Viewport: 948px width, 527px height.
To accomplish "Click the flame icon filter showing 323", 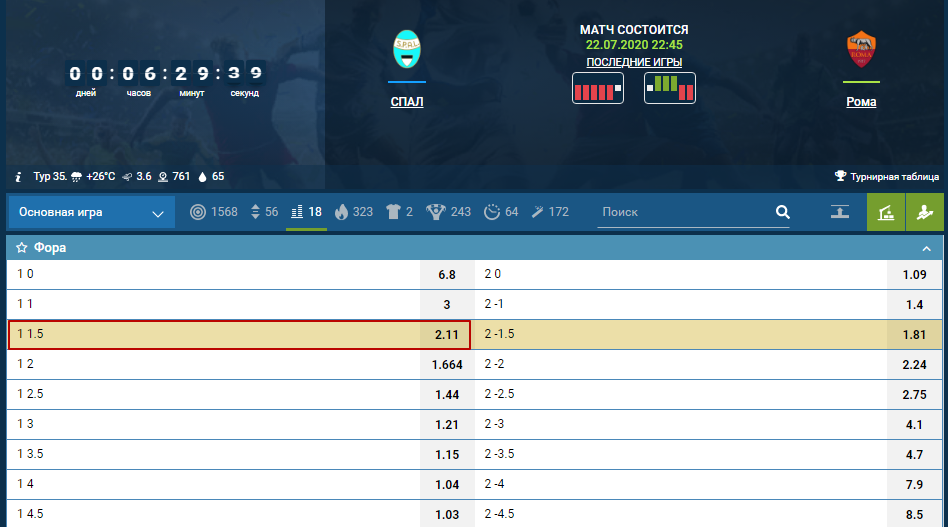I will [354, 212].
